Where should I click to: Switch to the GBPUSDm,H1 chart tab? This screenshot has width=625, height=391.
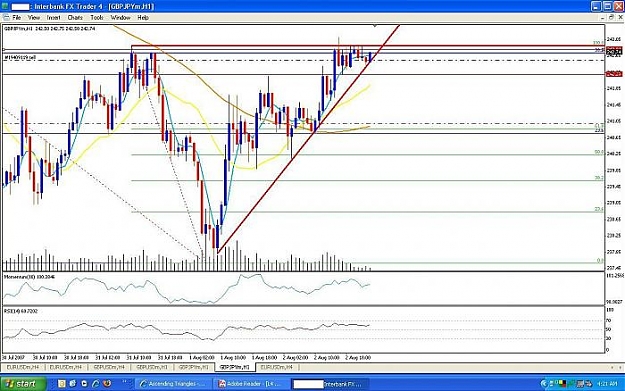(151, 367)
